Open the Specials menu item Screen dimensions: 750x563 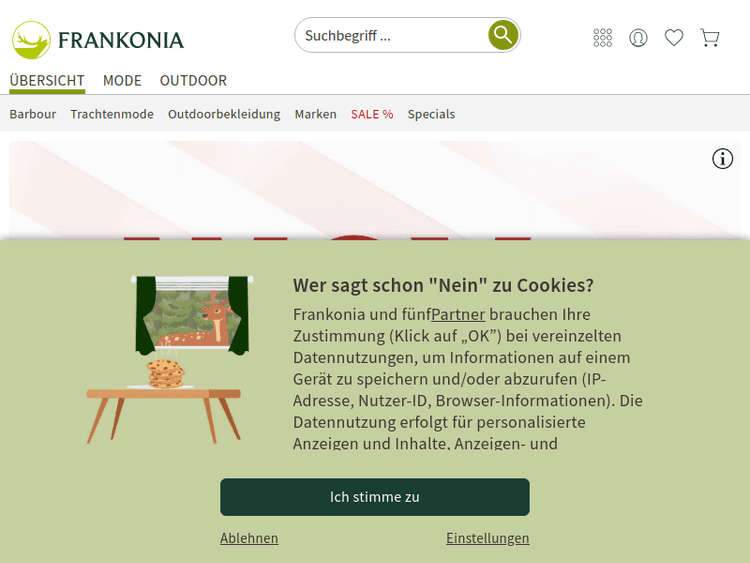coord(431,114)
